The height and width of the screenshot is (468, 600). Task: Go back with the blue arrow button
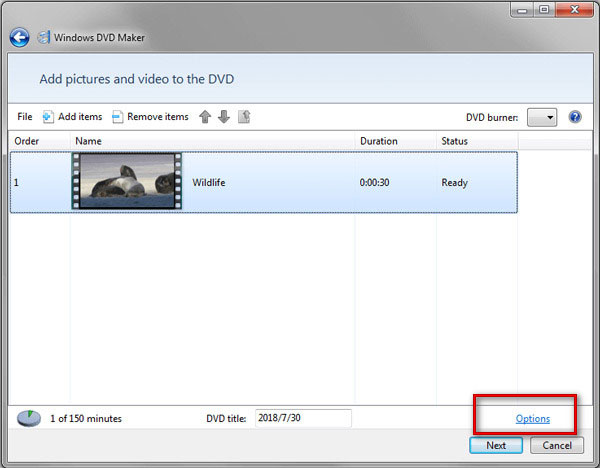[20, 38]
